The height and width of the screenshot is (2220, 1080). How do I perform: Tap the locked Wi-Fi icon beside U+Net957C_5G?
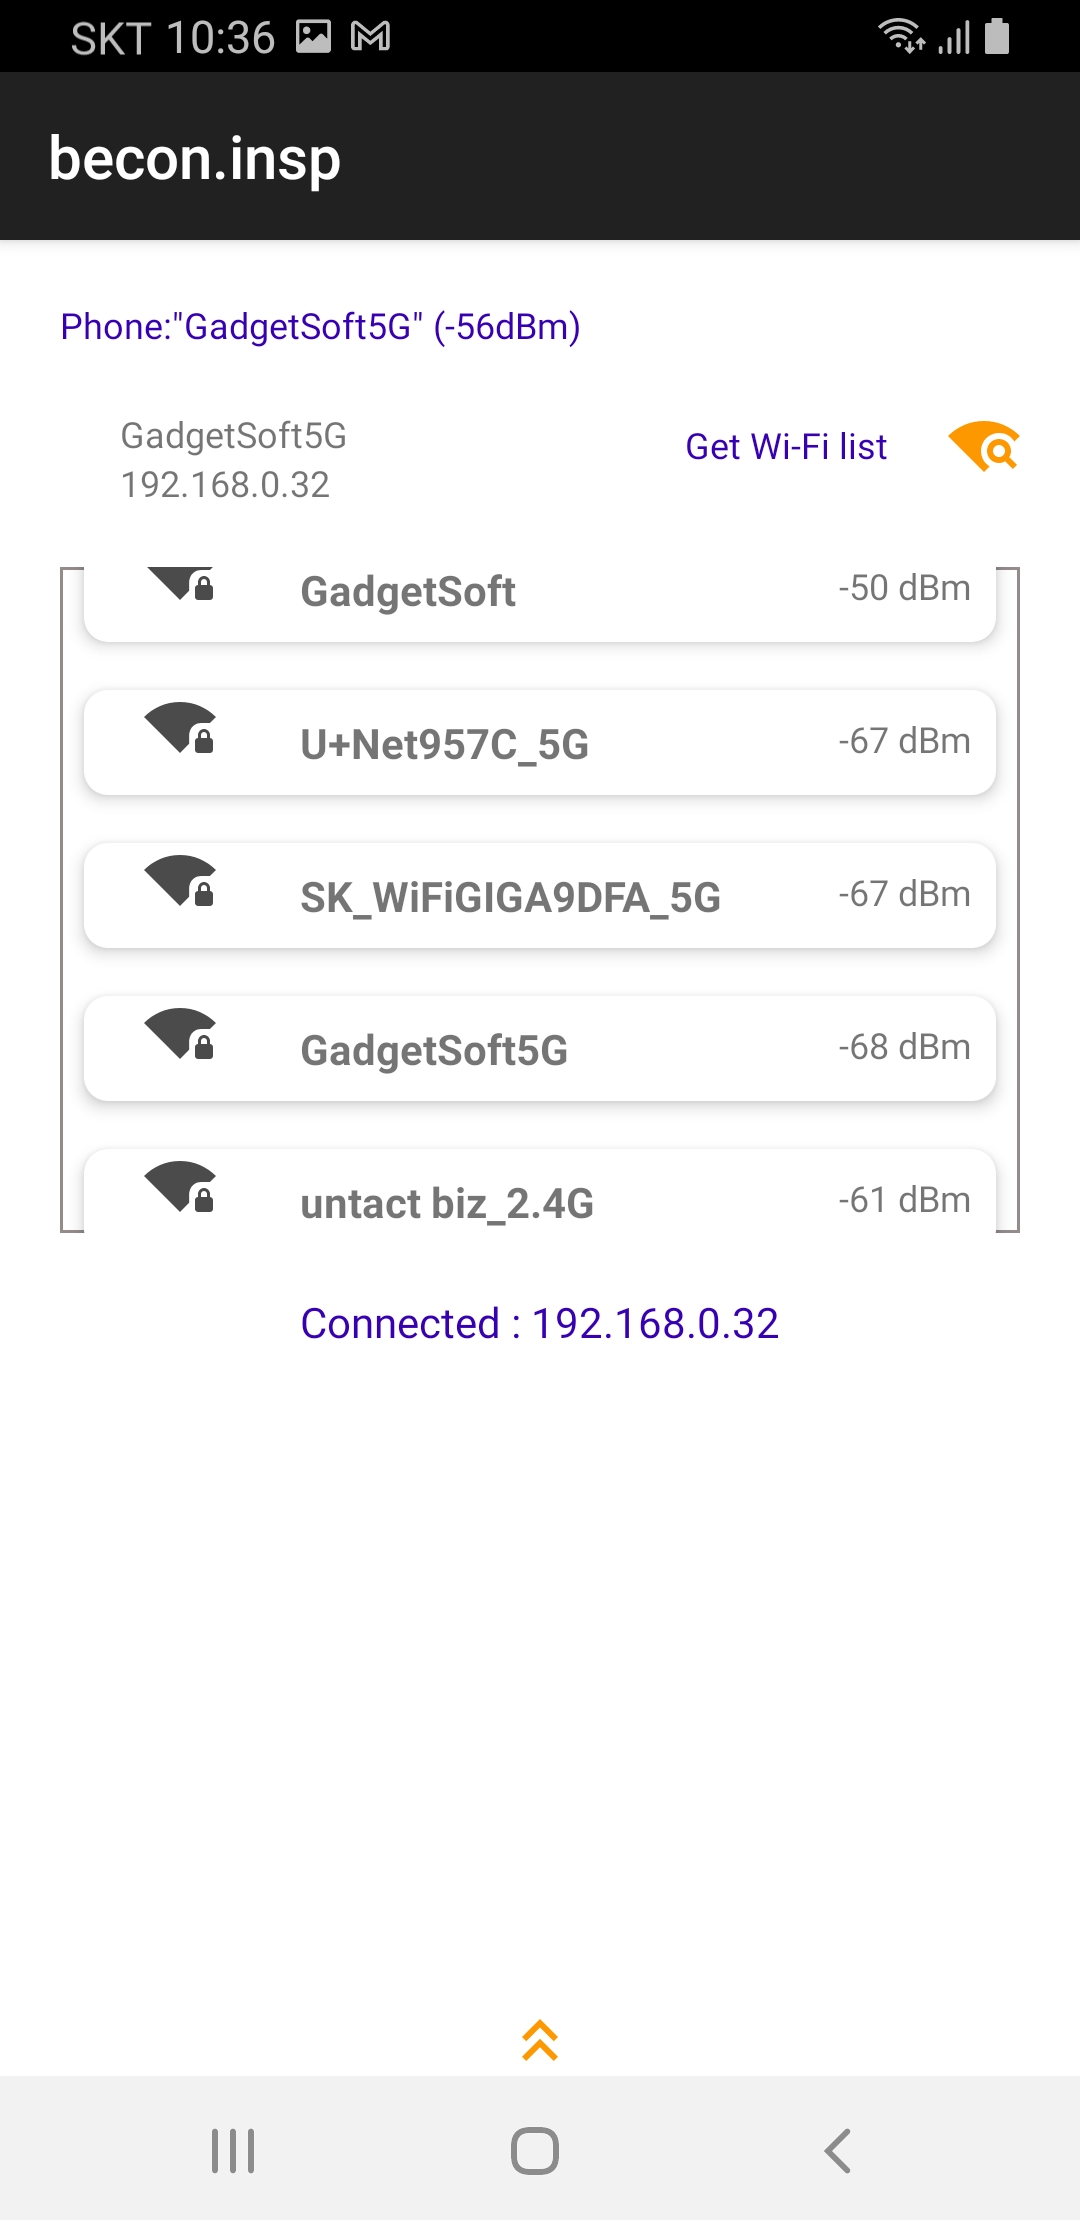pyautogui.click(x=180, y=727)
